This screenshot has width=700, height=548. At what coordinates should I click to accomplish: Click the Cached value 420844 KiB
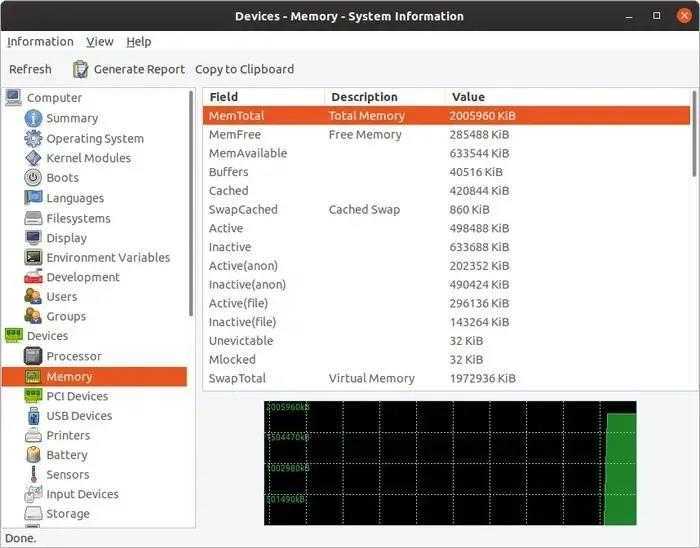tap(479, 191)
